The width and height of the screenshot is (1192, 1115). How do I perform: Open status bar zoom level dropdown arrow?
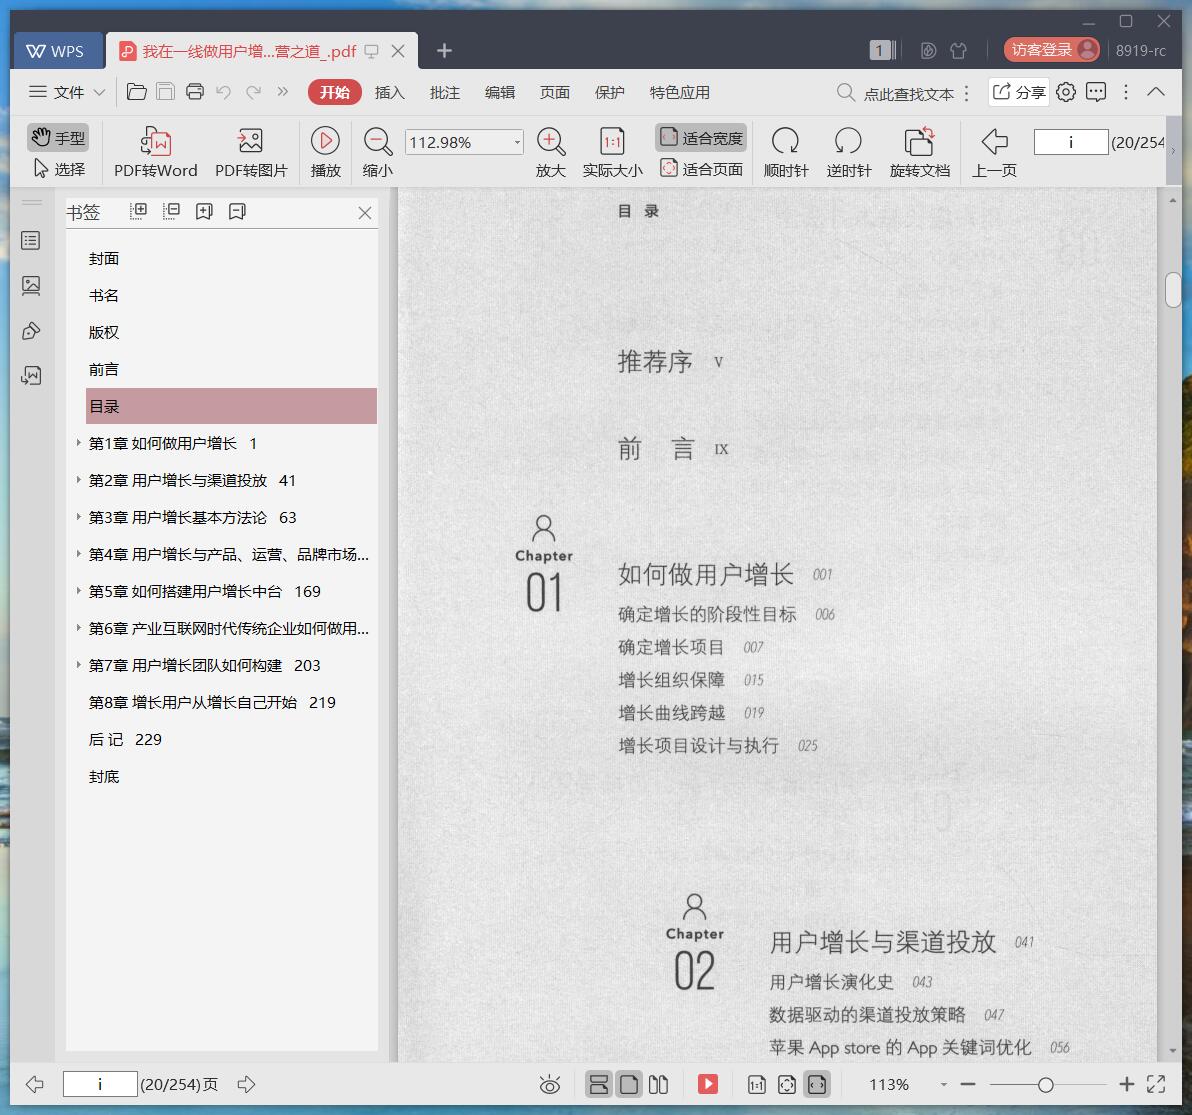tap(943, 1085)
